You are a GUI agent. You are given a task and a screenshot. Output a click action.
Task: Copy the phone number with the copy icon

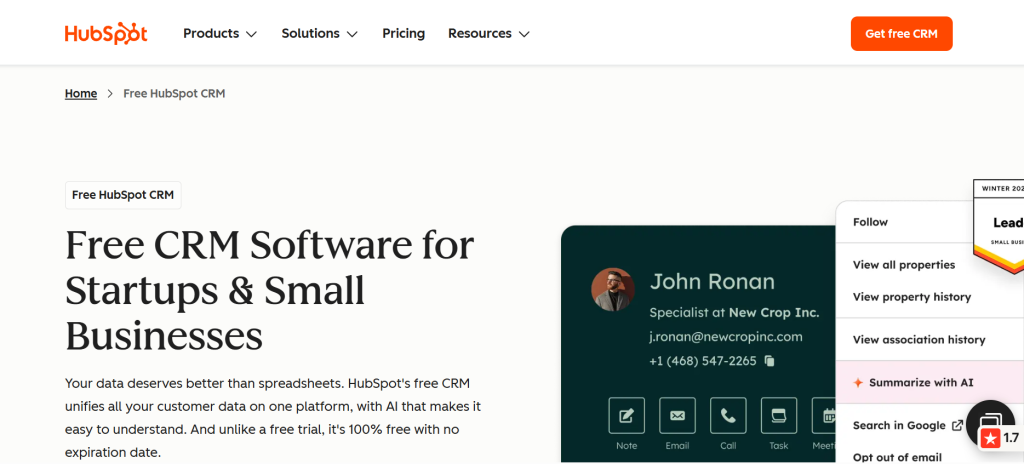pos(769,361)
